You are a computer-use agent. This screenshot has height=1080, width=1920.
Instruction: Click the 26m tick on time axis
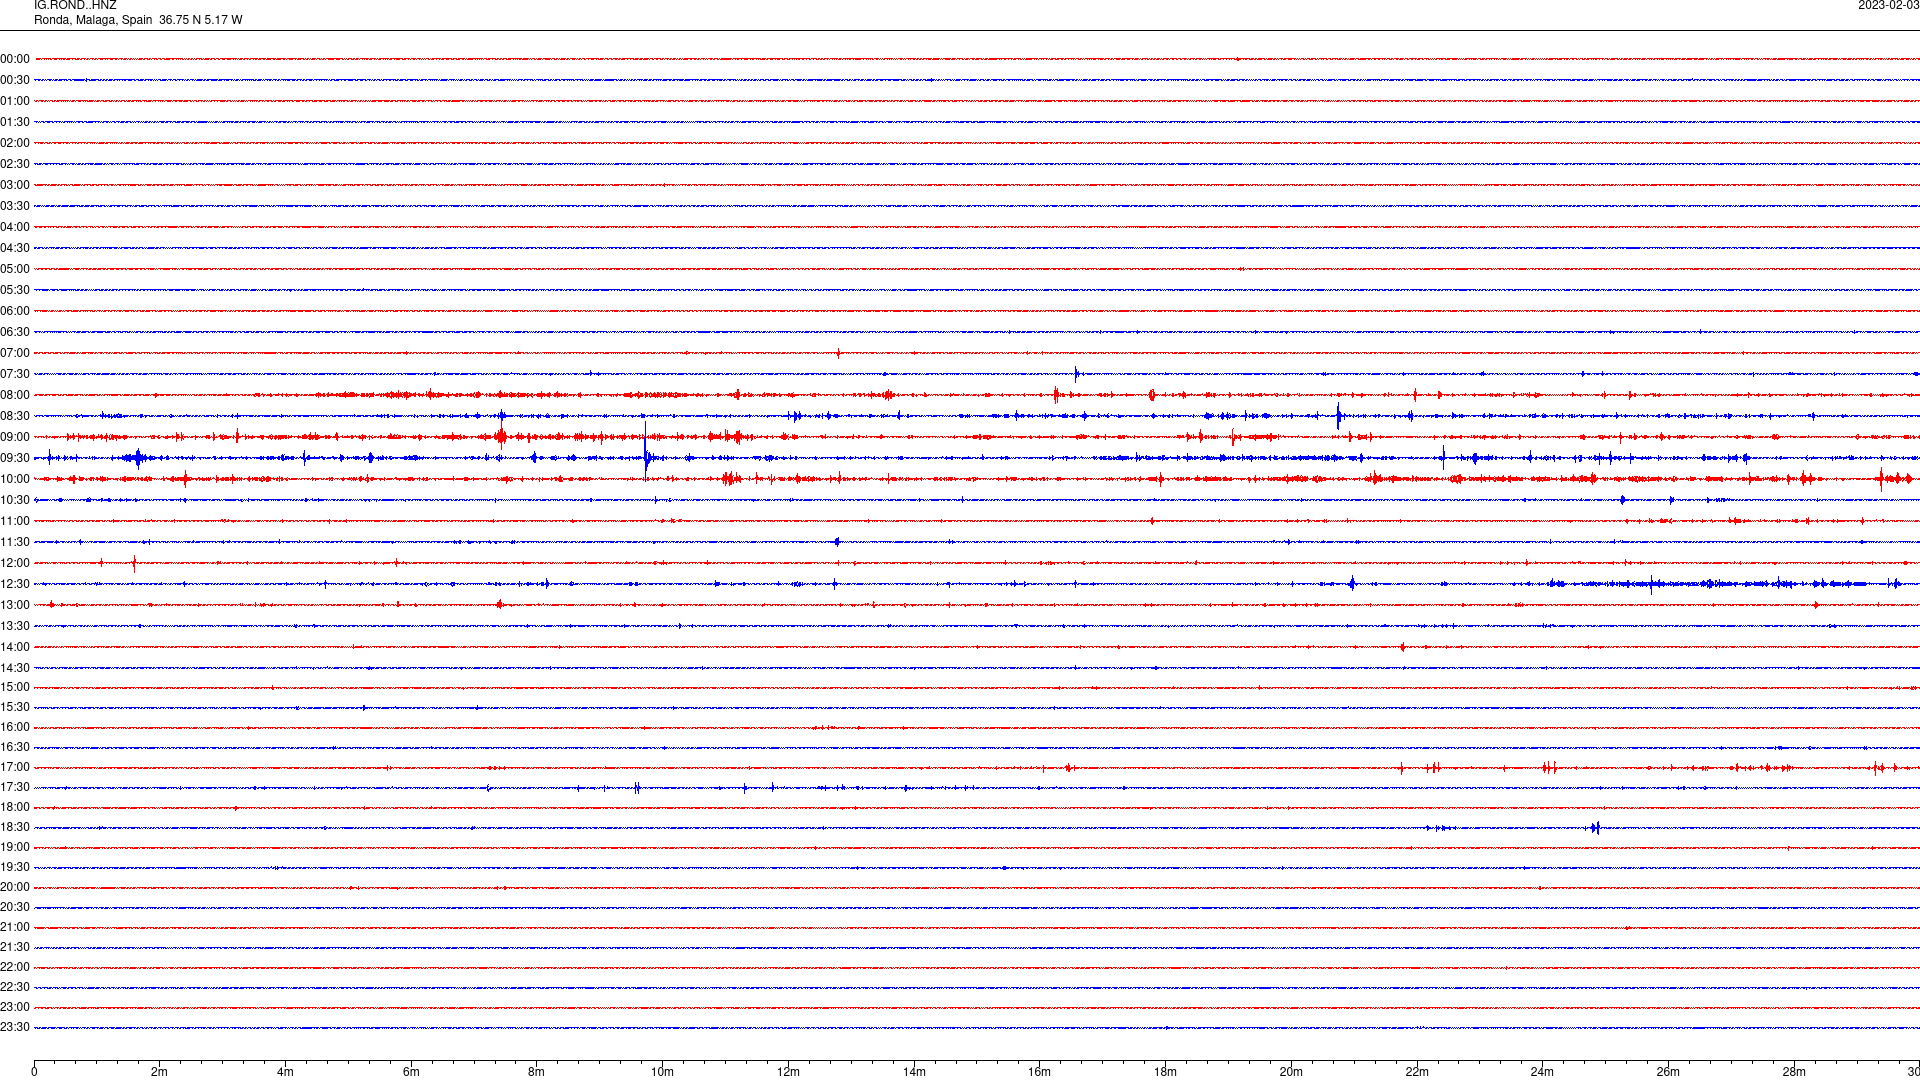1668,1072
